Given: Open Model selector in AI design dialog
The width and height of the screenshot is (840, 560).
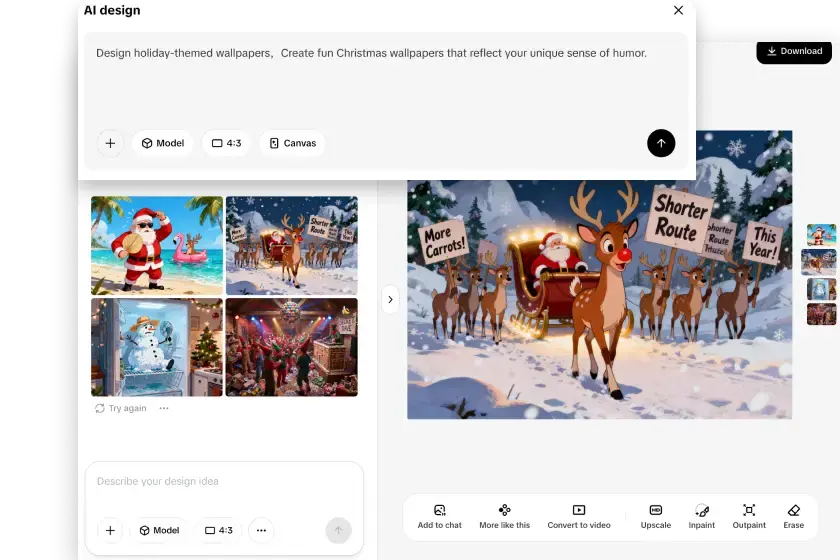Looking at the screenshot, I should click(162, 143).
